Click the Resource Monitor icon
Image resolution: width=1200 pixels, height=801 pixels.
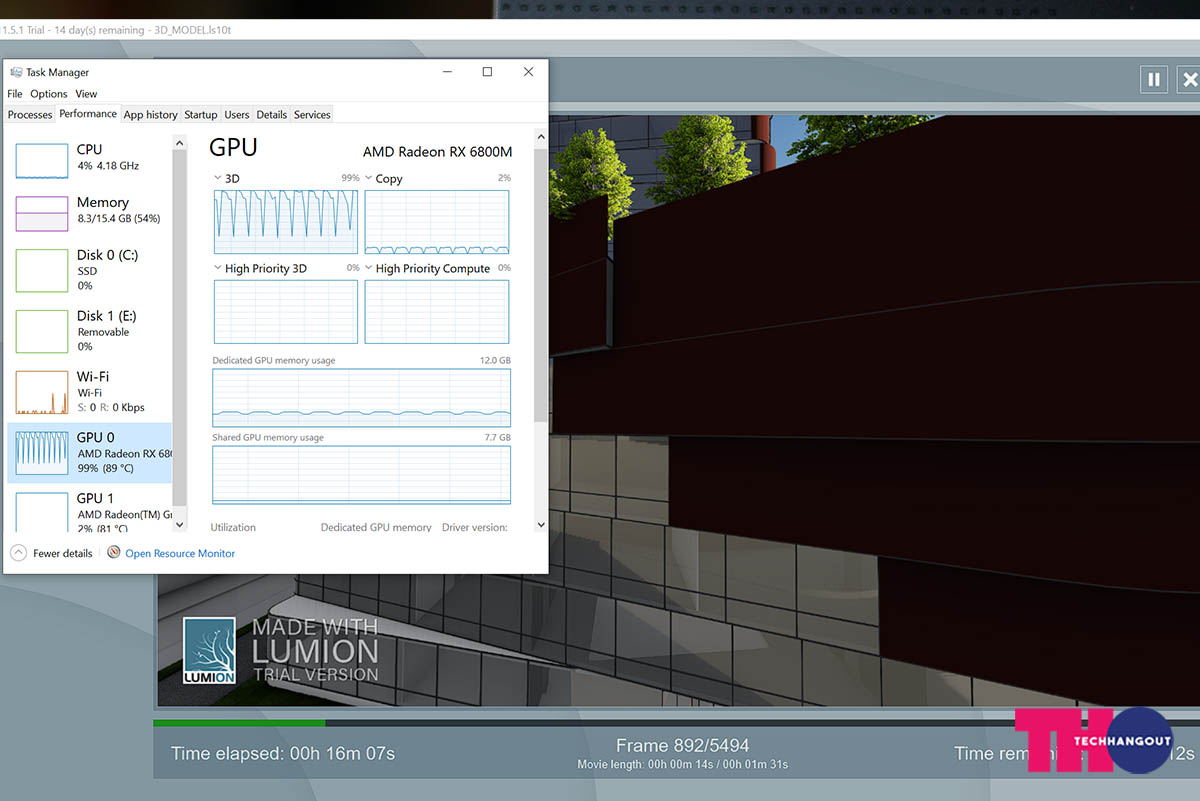tap(114, 552)
